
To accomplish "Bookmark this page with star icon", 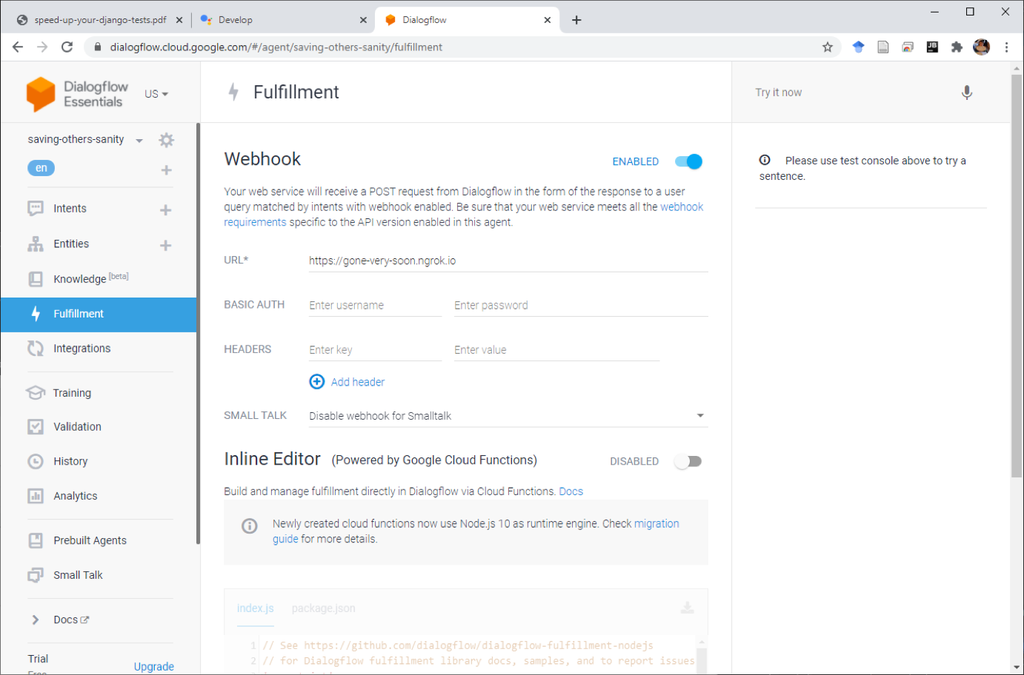I will point(827,47).
